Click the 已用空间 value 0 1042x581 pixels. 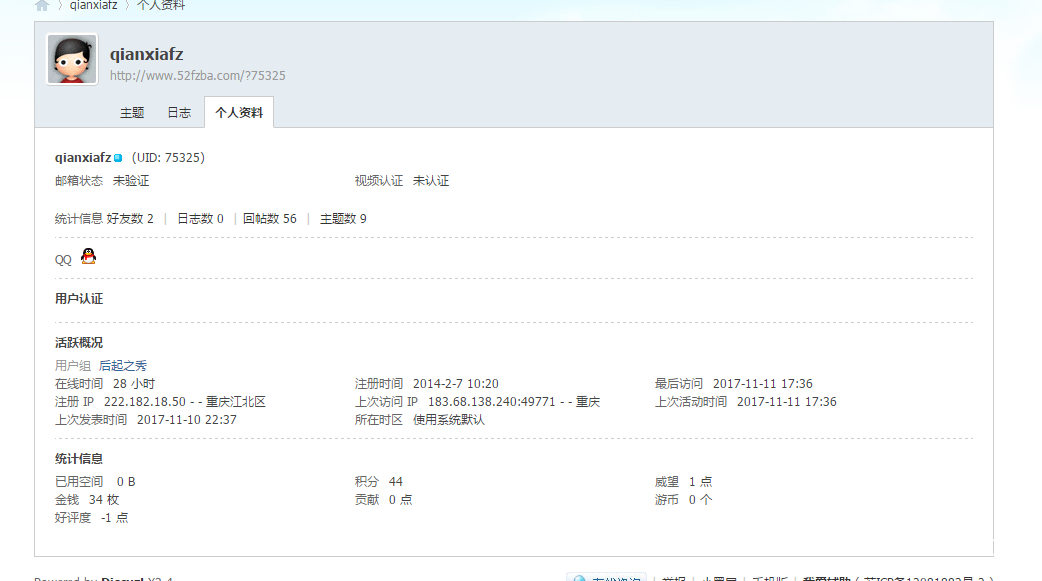tap(120, 481)
